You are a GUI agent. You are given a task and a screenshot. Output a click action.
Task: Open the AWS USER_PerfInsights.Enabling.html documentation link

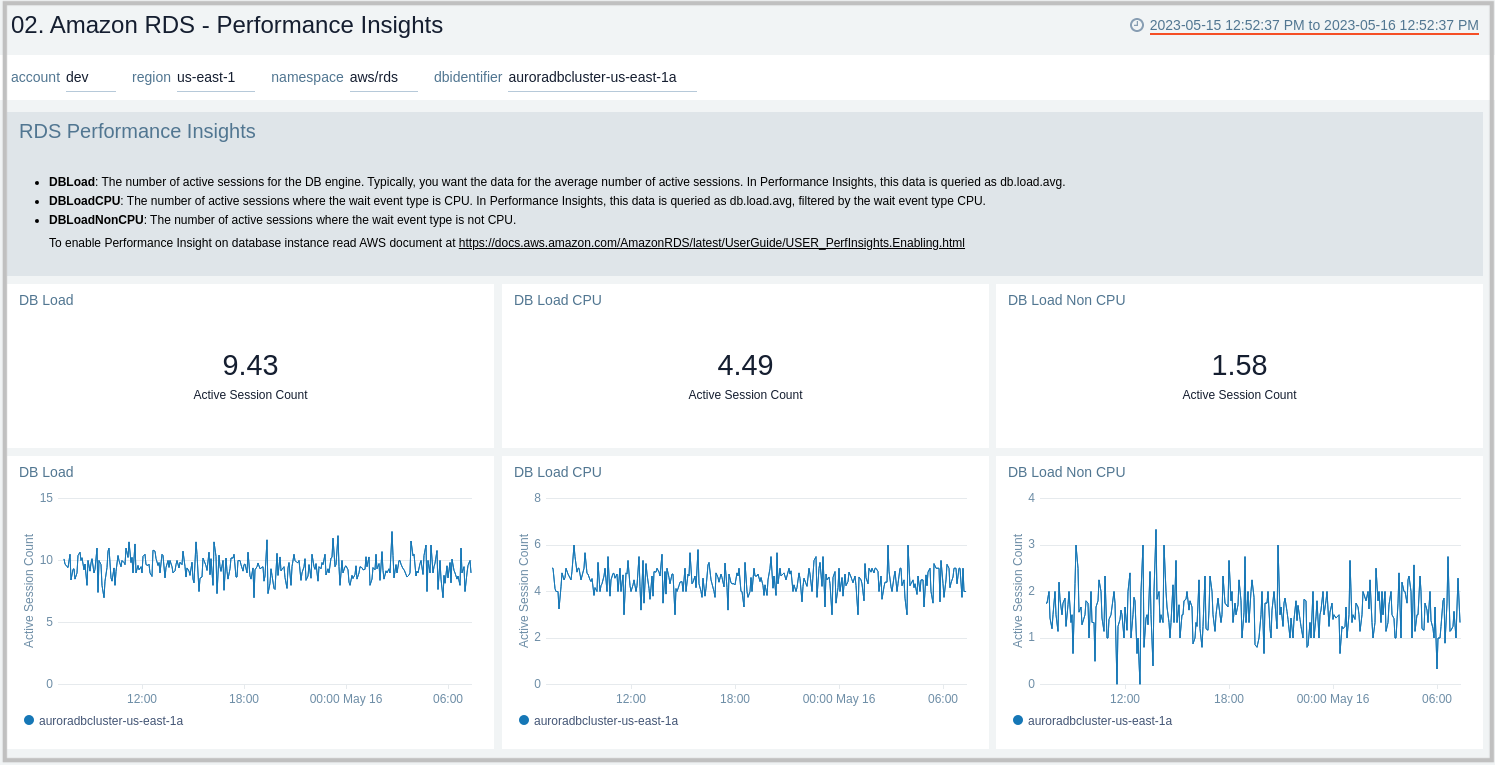[x=711, y=242]
